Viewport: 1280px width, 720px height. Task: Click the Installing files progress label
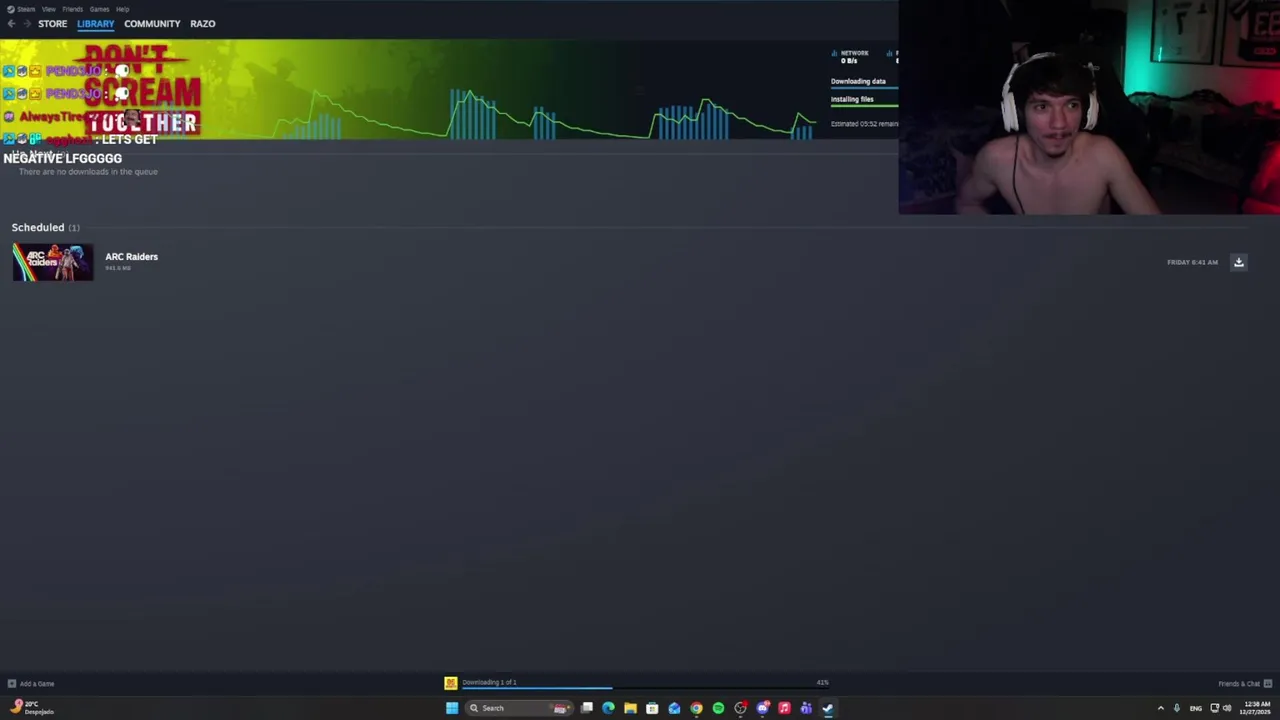pos(852,99)
